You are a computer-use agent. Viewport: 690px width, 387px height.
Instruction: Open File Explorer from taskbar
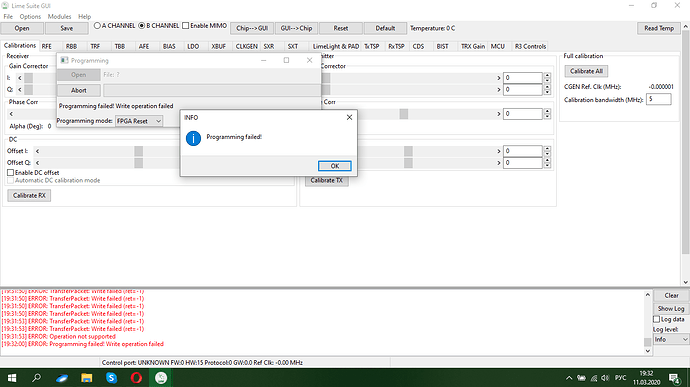tap(87, 378)
